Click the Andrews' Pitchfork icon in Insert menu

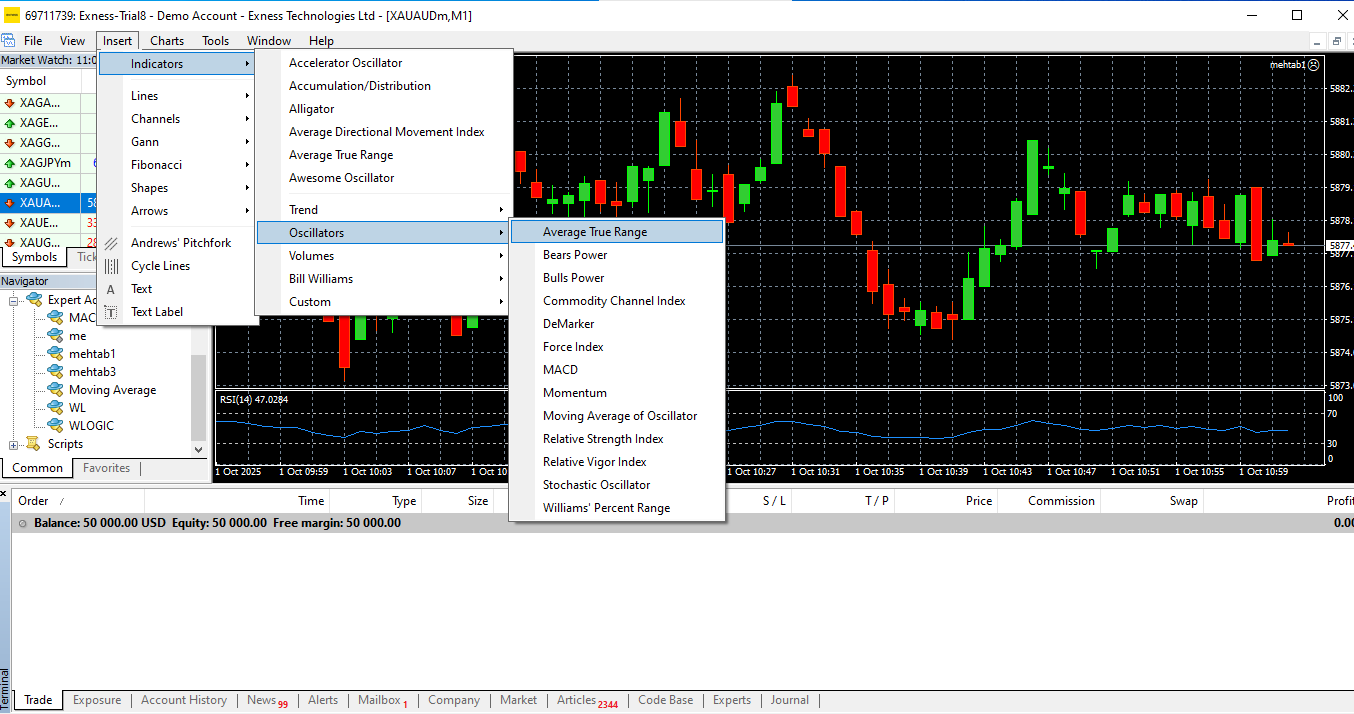[111, 243]
